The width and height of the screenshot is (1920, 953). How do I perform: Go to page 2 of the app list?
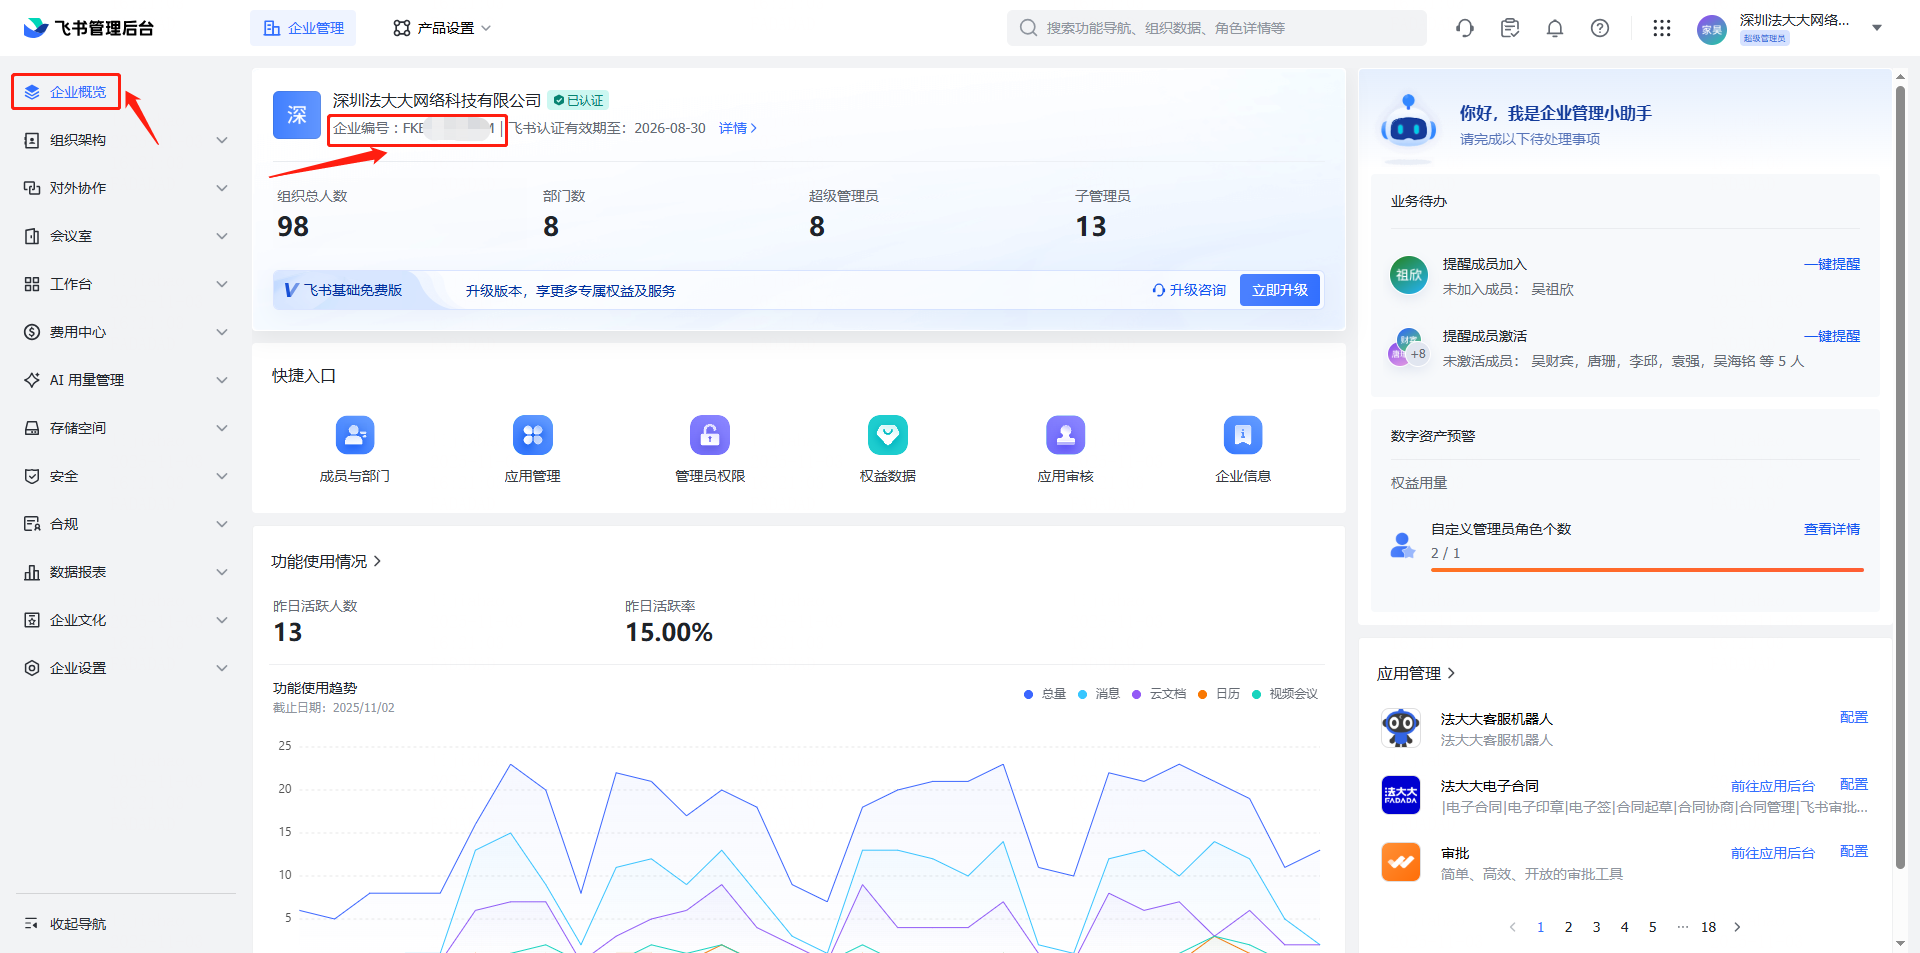[x=1568, y=927]
